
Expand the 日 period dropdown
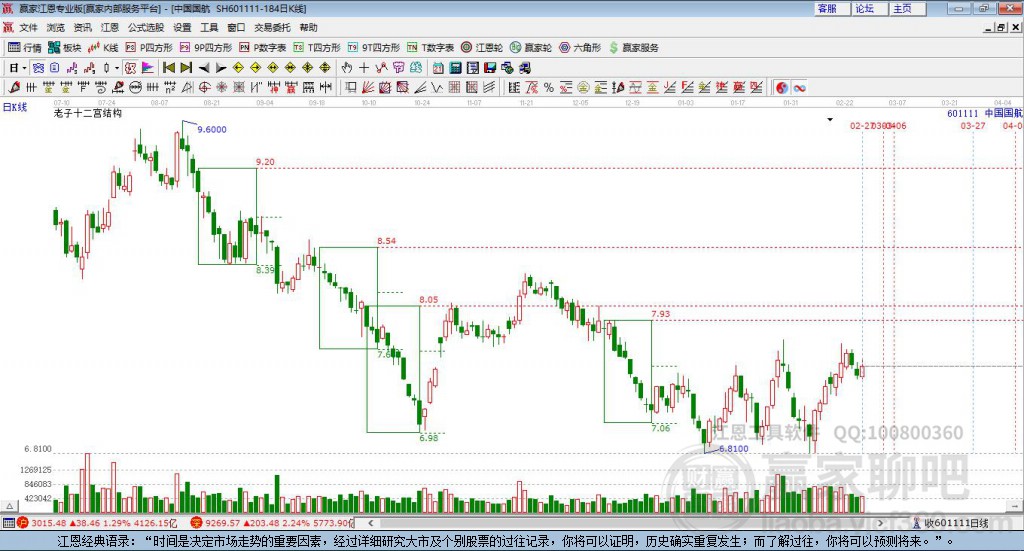24,68
